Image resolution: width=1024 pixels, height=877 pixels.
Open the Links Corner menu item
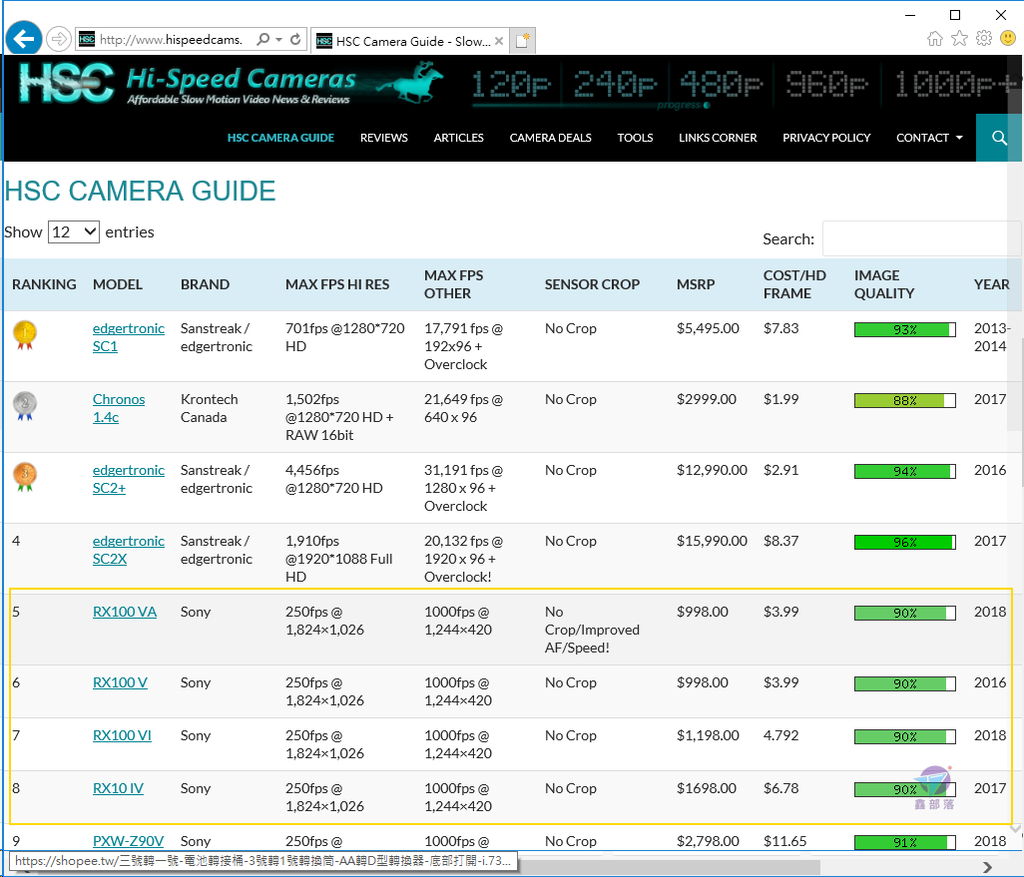click(718, 138)
